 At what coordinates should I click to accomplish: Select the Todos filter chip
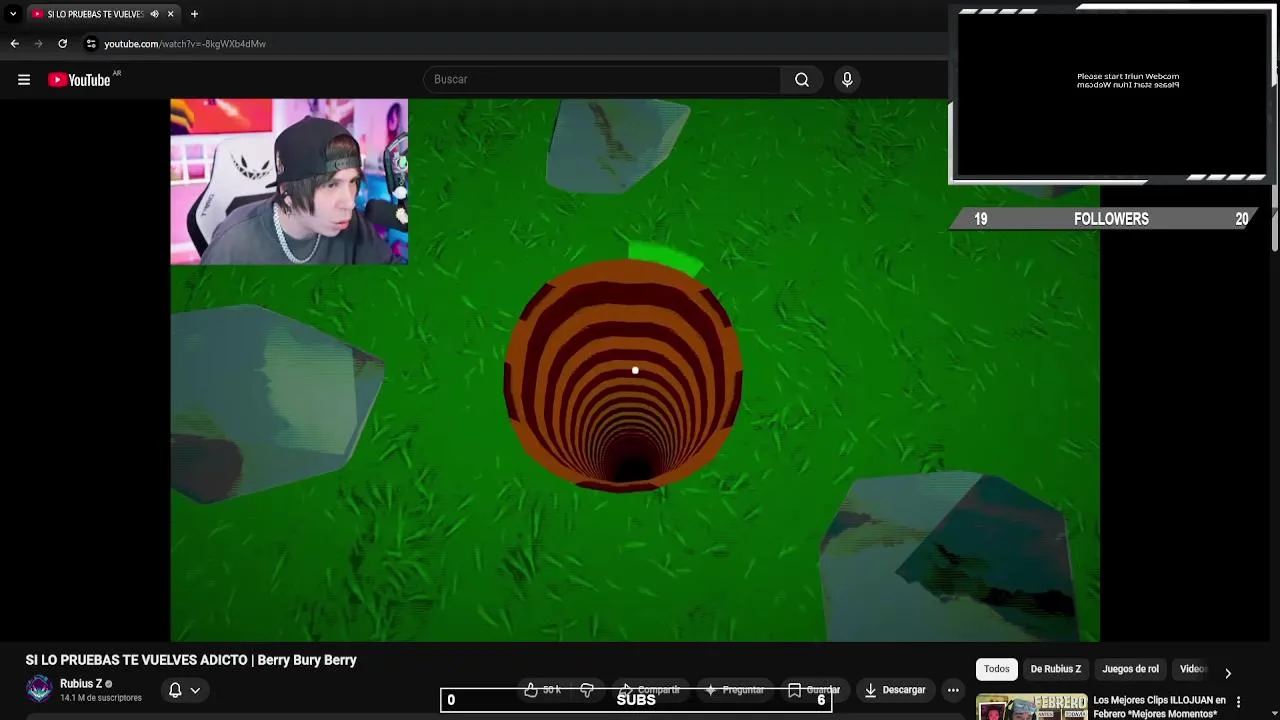(x=997, y=669)
